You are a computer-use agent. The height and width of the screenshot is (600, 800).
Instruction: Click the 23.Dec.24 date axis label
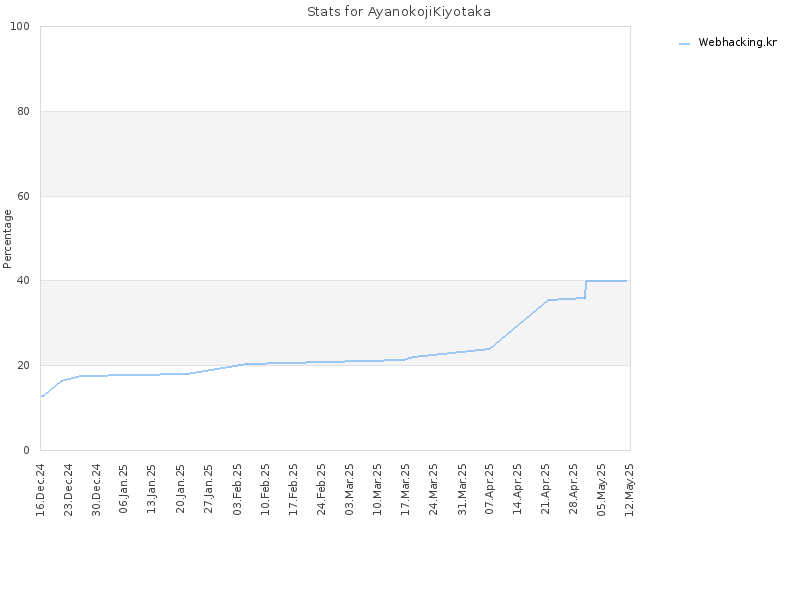pos(68,490)
